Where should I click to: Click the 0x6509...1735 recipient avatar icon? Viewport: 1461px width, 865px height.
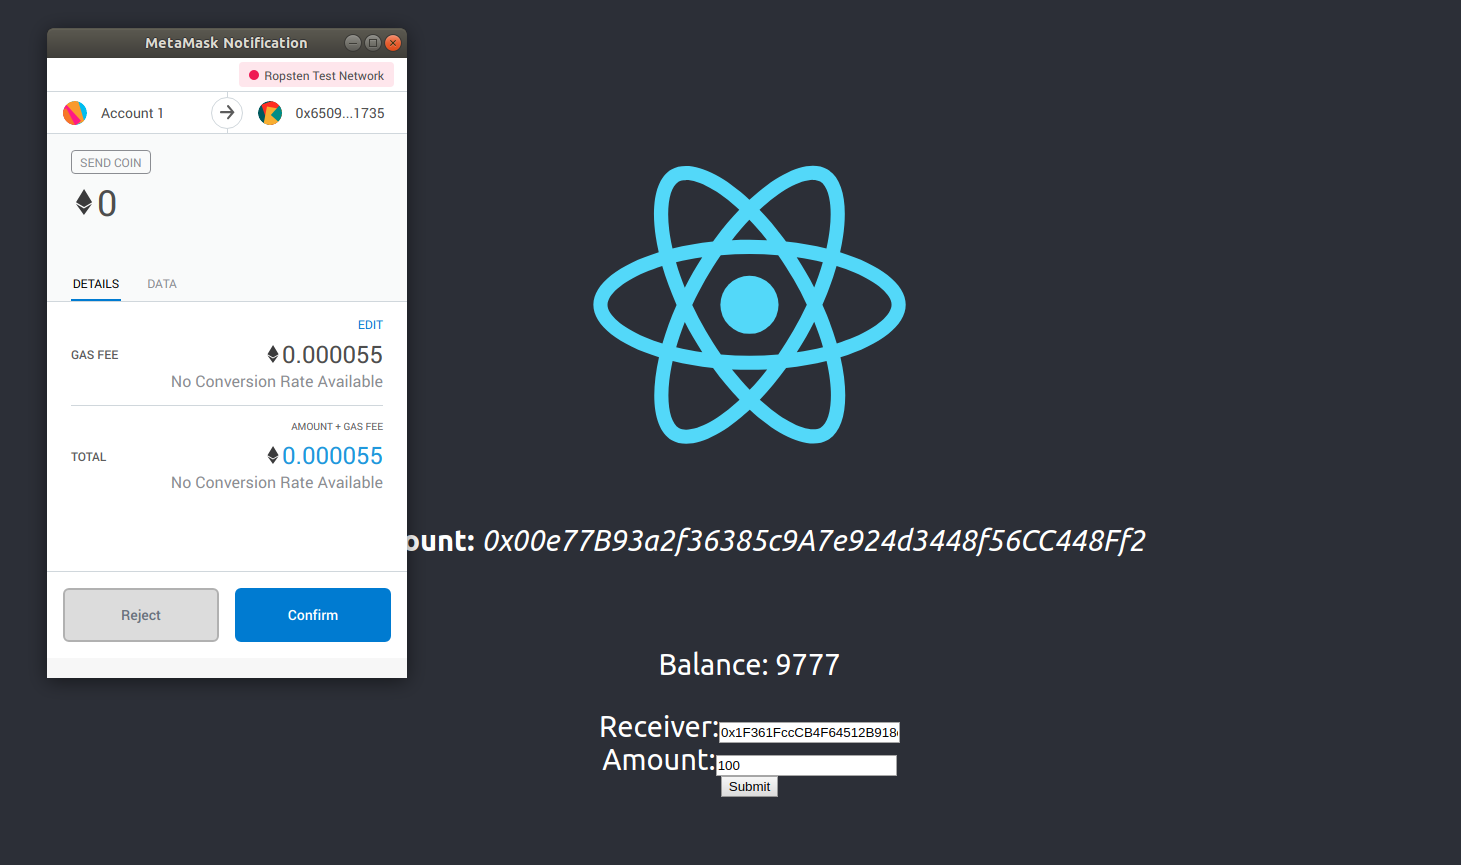270,113
